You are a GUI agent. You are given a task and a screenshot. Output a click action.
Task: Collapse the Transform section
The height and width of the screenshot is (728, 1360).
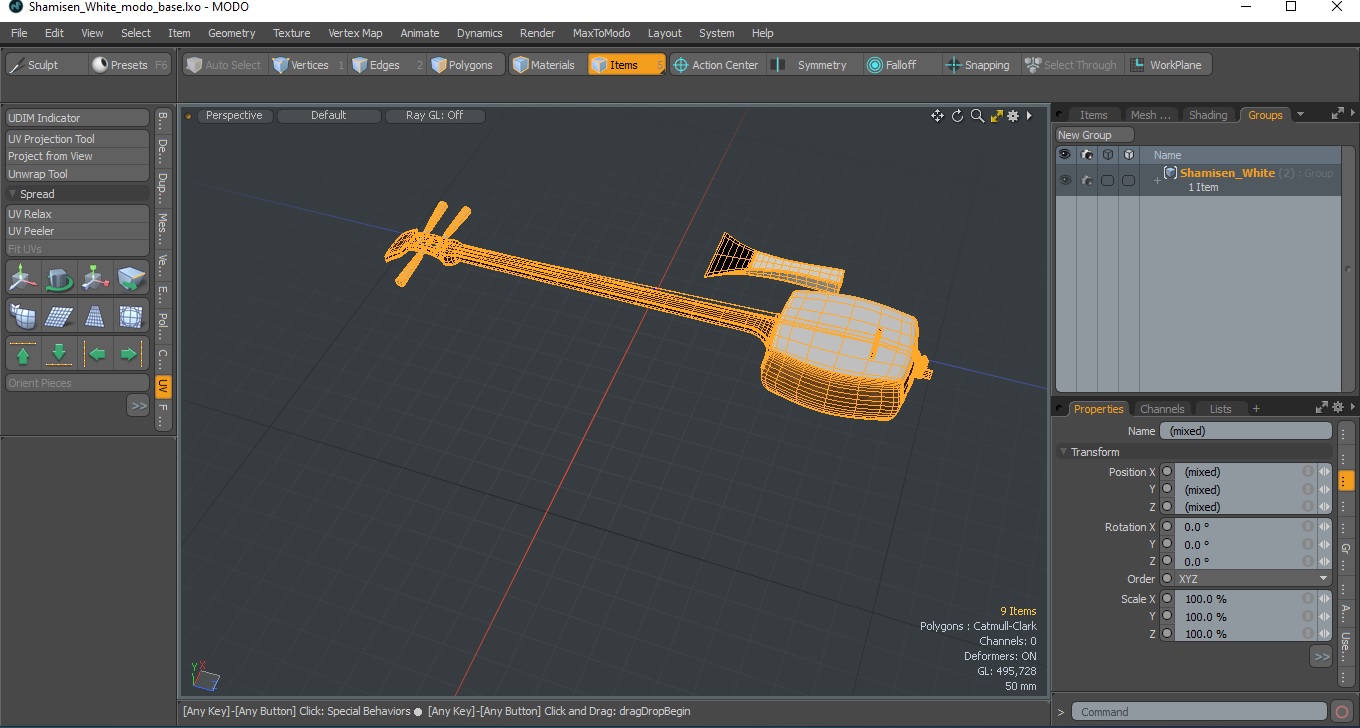(1064, 452)
